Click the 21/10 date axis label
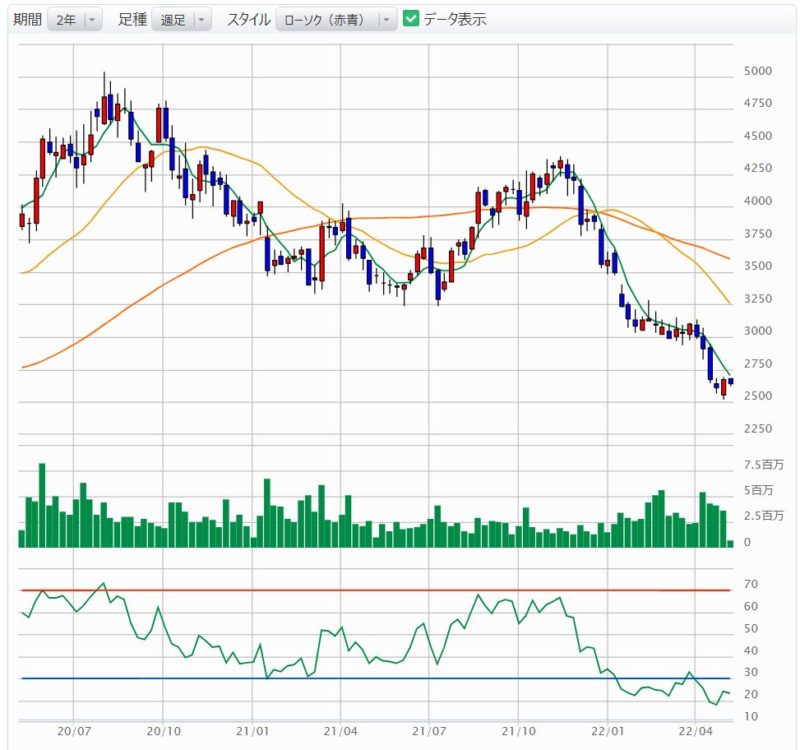 518,731
